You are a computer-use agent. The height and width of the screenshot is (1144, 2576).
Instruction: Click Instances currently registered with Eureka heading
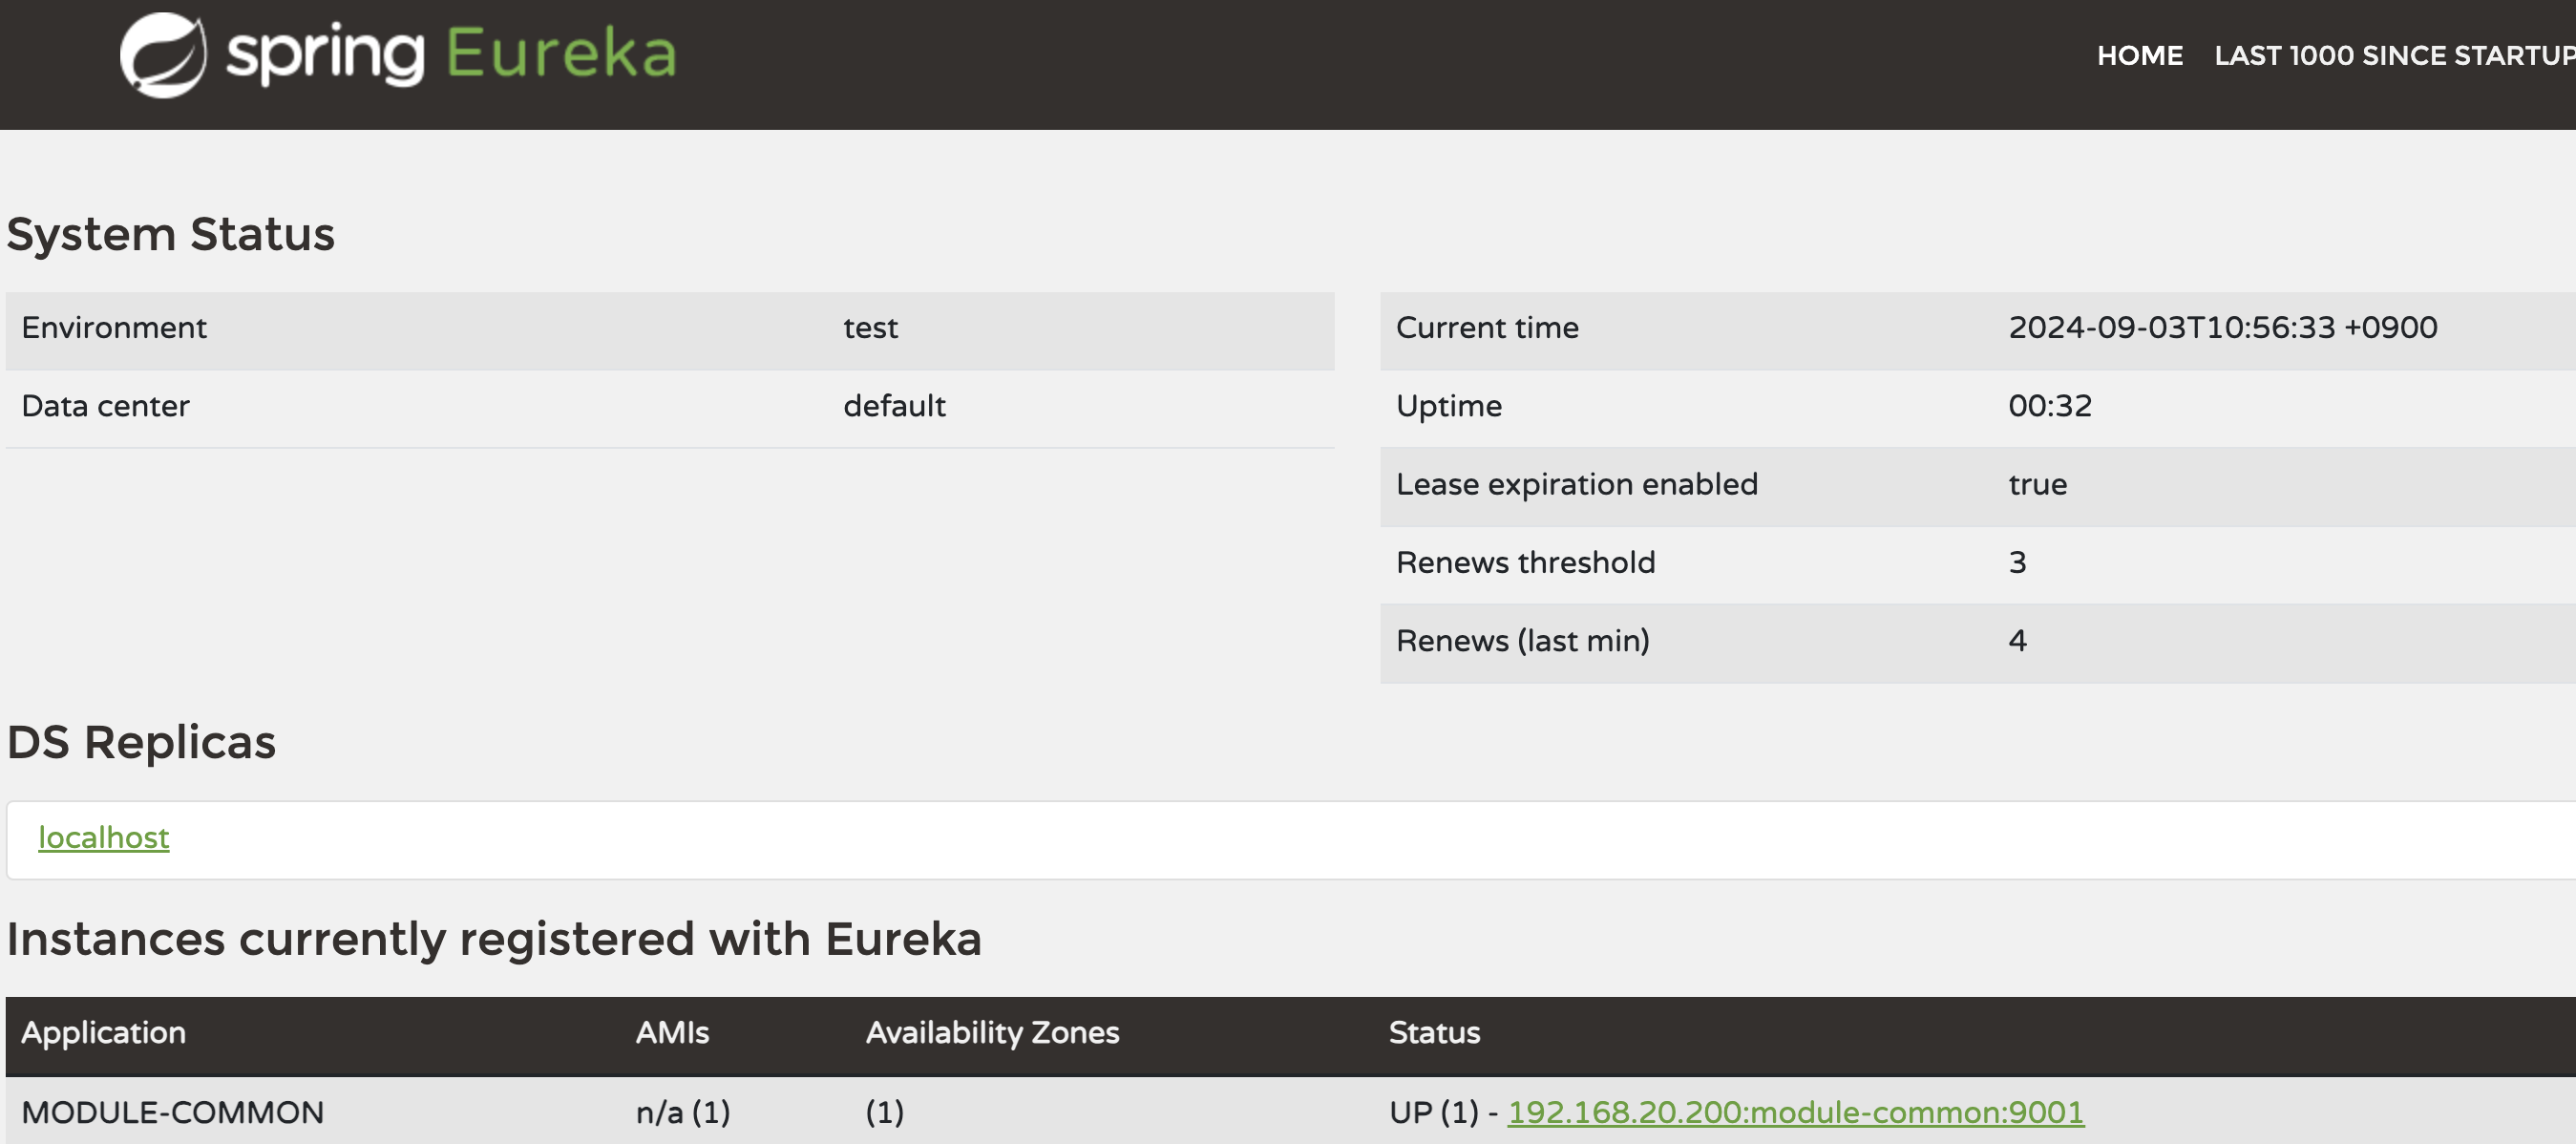[494, 938]
